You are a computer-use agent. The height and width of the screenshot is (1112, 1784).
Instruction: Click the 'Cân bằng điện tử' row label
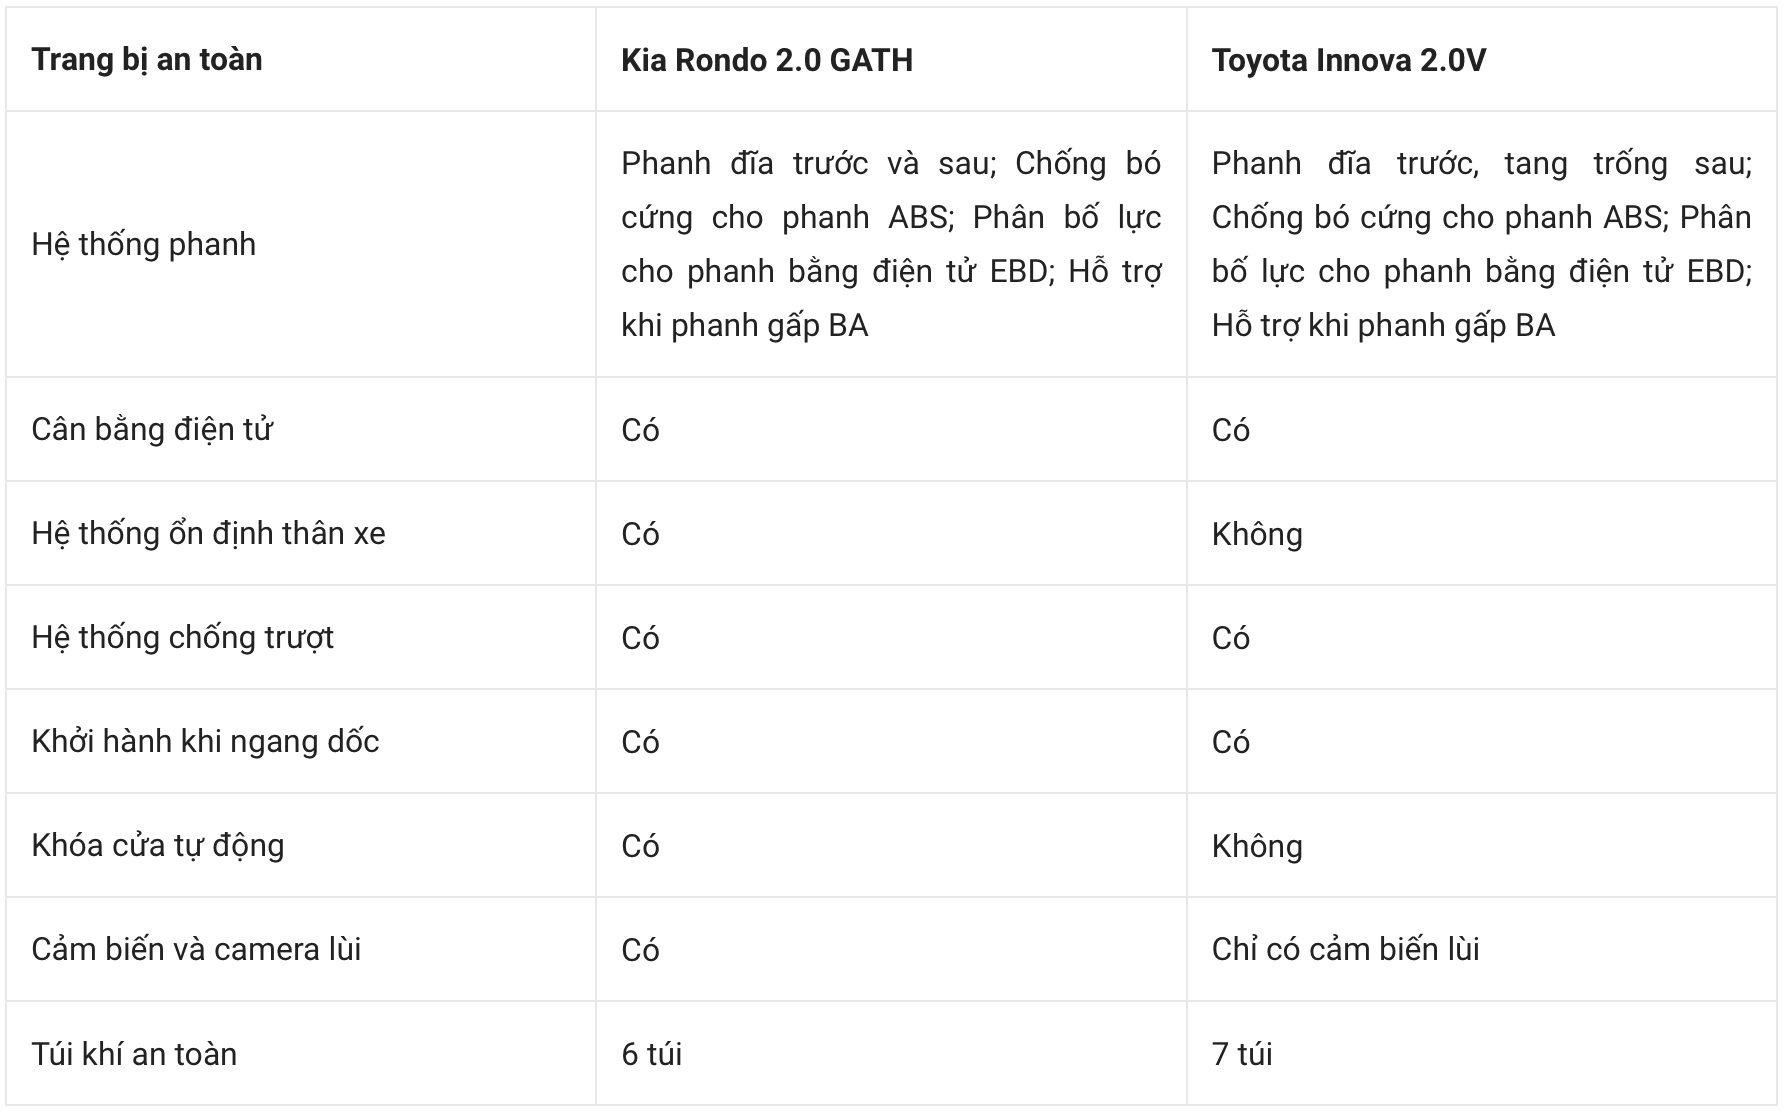[x=152, y=430]
